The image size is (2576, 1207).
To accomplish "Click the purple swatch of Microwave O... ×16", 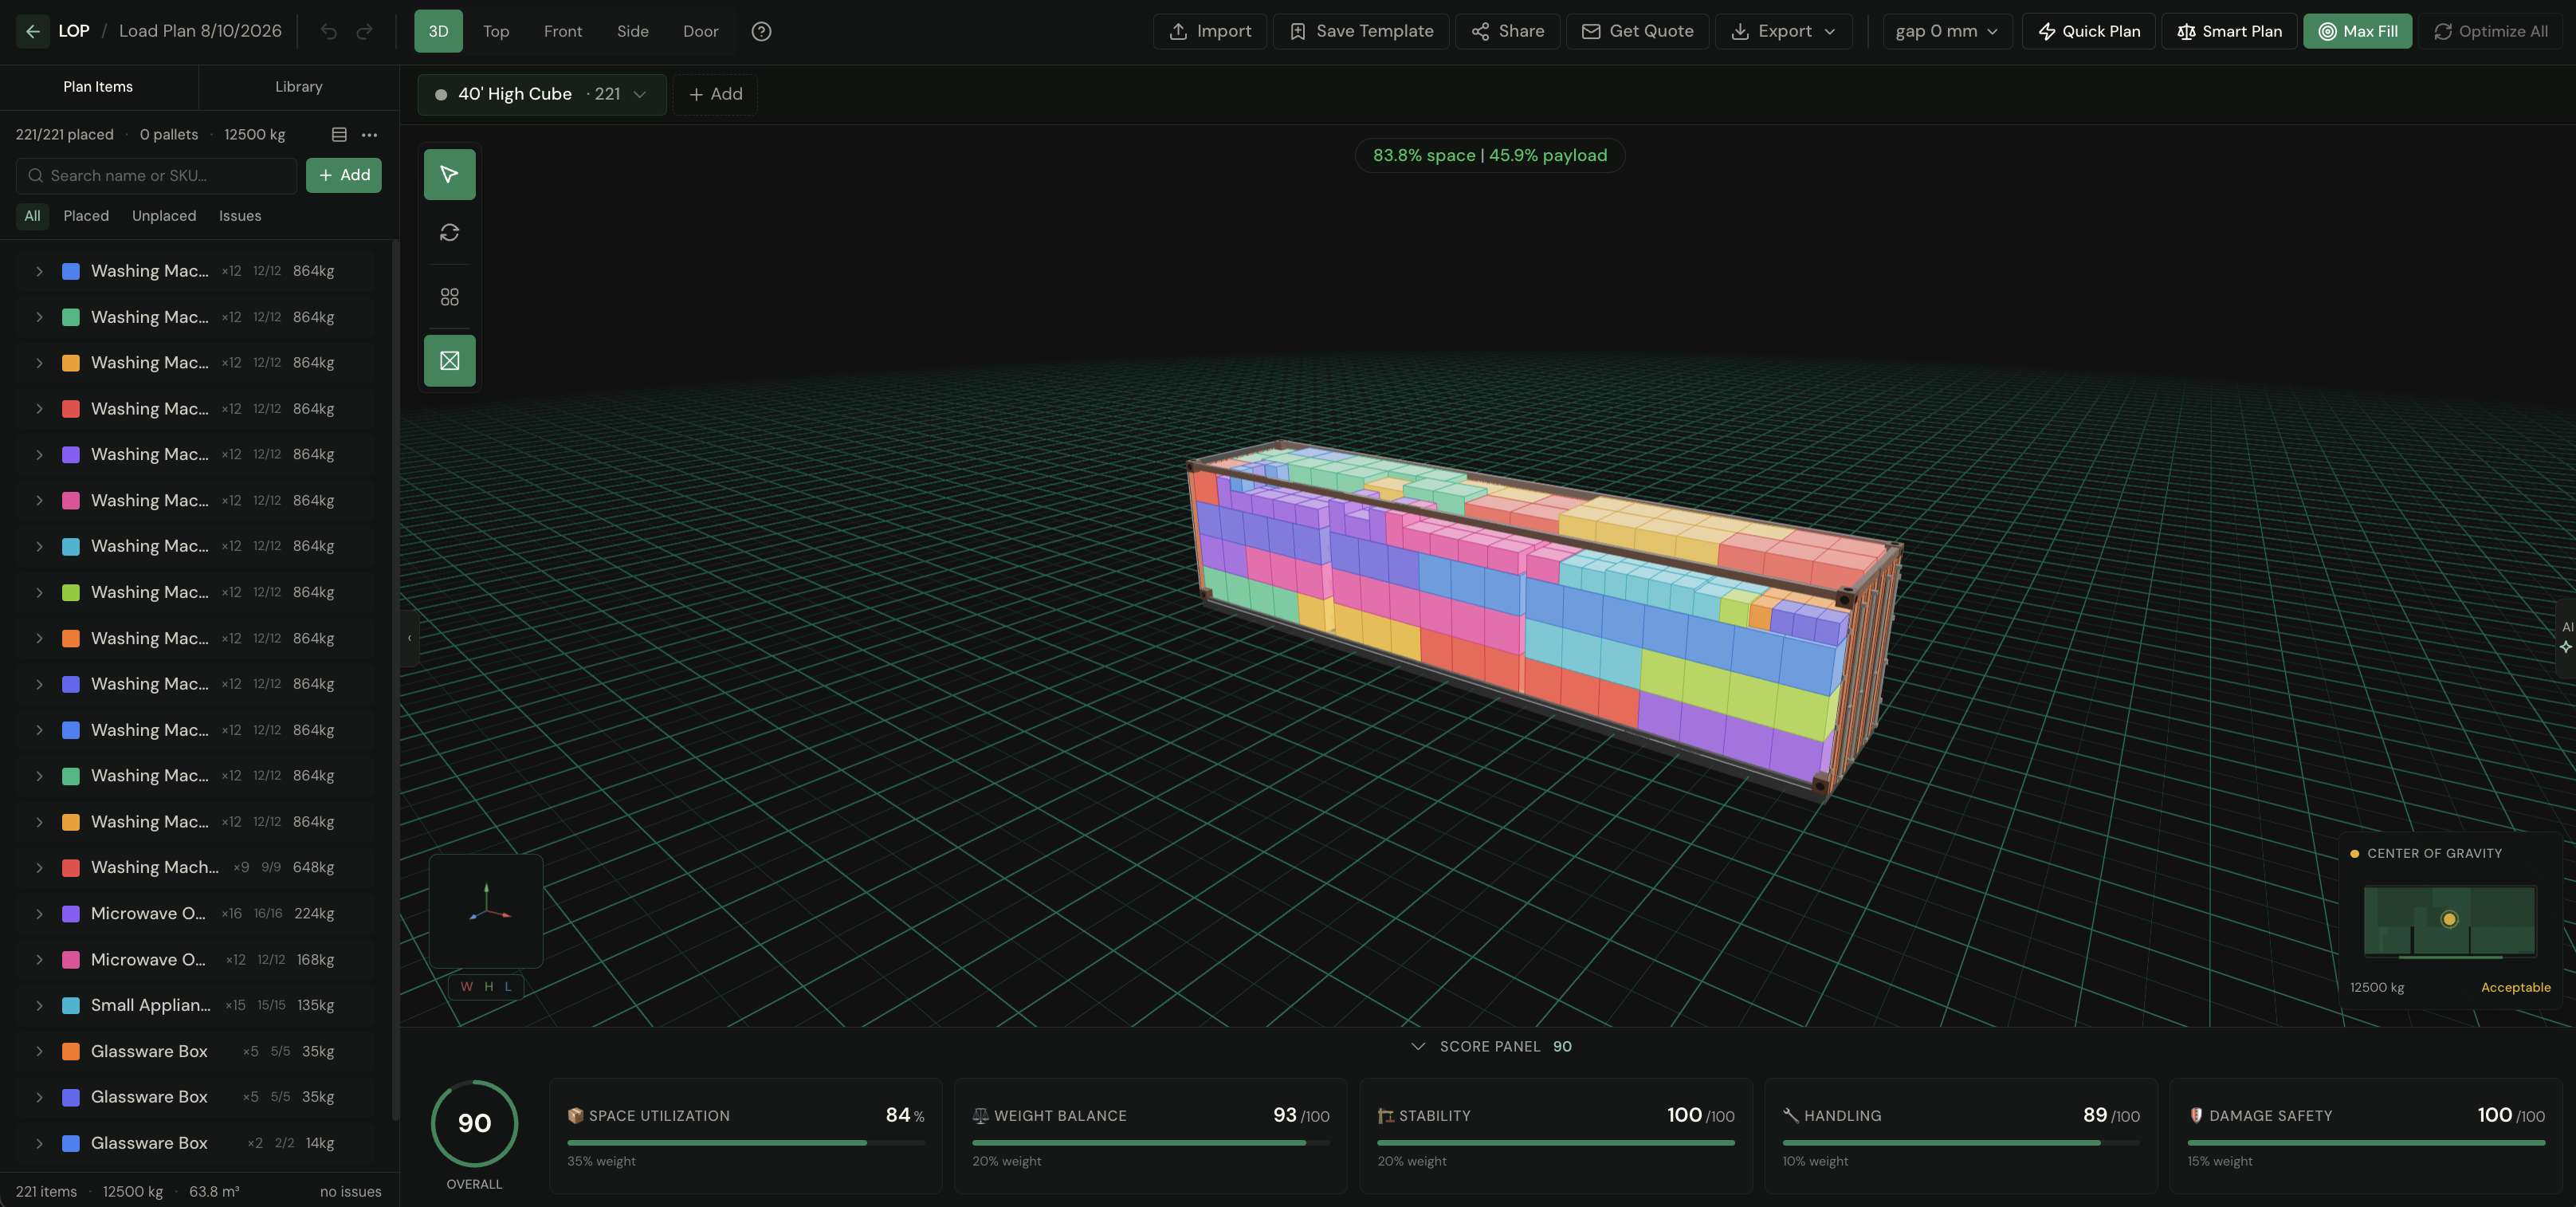I will tap(71, 913).
